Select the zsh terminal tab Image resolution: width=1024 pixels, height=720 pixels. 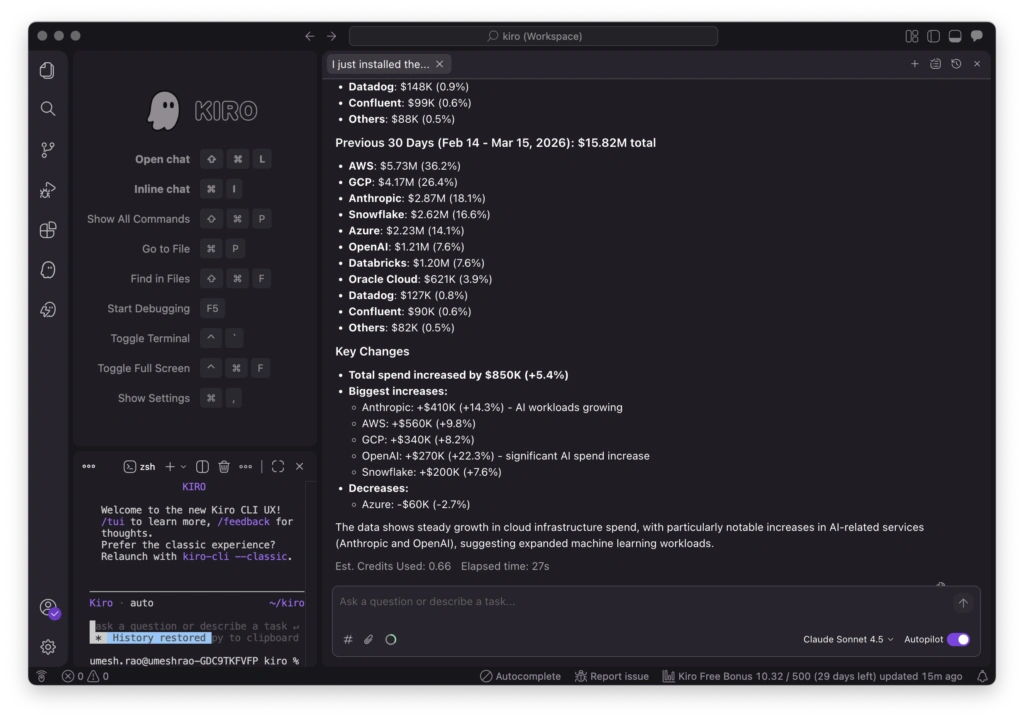141,465
